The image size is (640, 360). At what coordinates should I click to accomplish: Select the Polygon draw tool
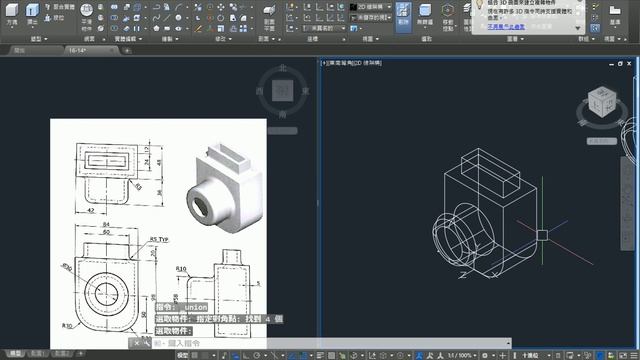coord(156,29)
